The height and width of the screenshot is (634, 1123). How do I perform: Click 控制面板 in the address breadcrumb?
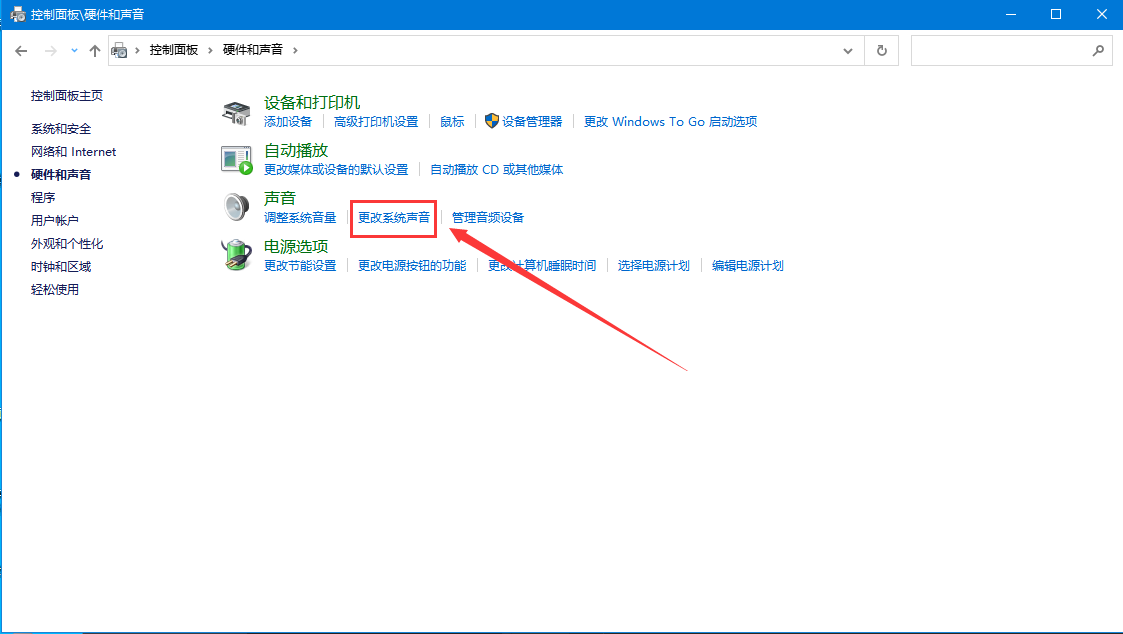click(174, 50)
